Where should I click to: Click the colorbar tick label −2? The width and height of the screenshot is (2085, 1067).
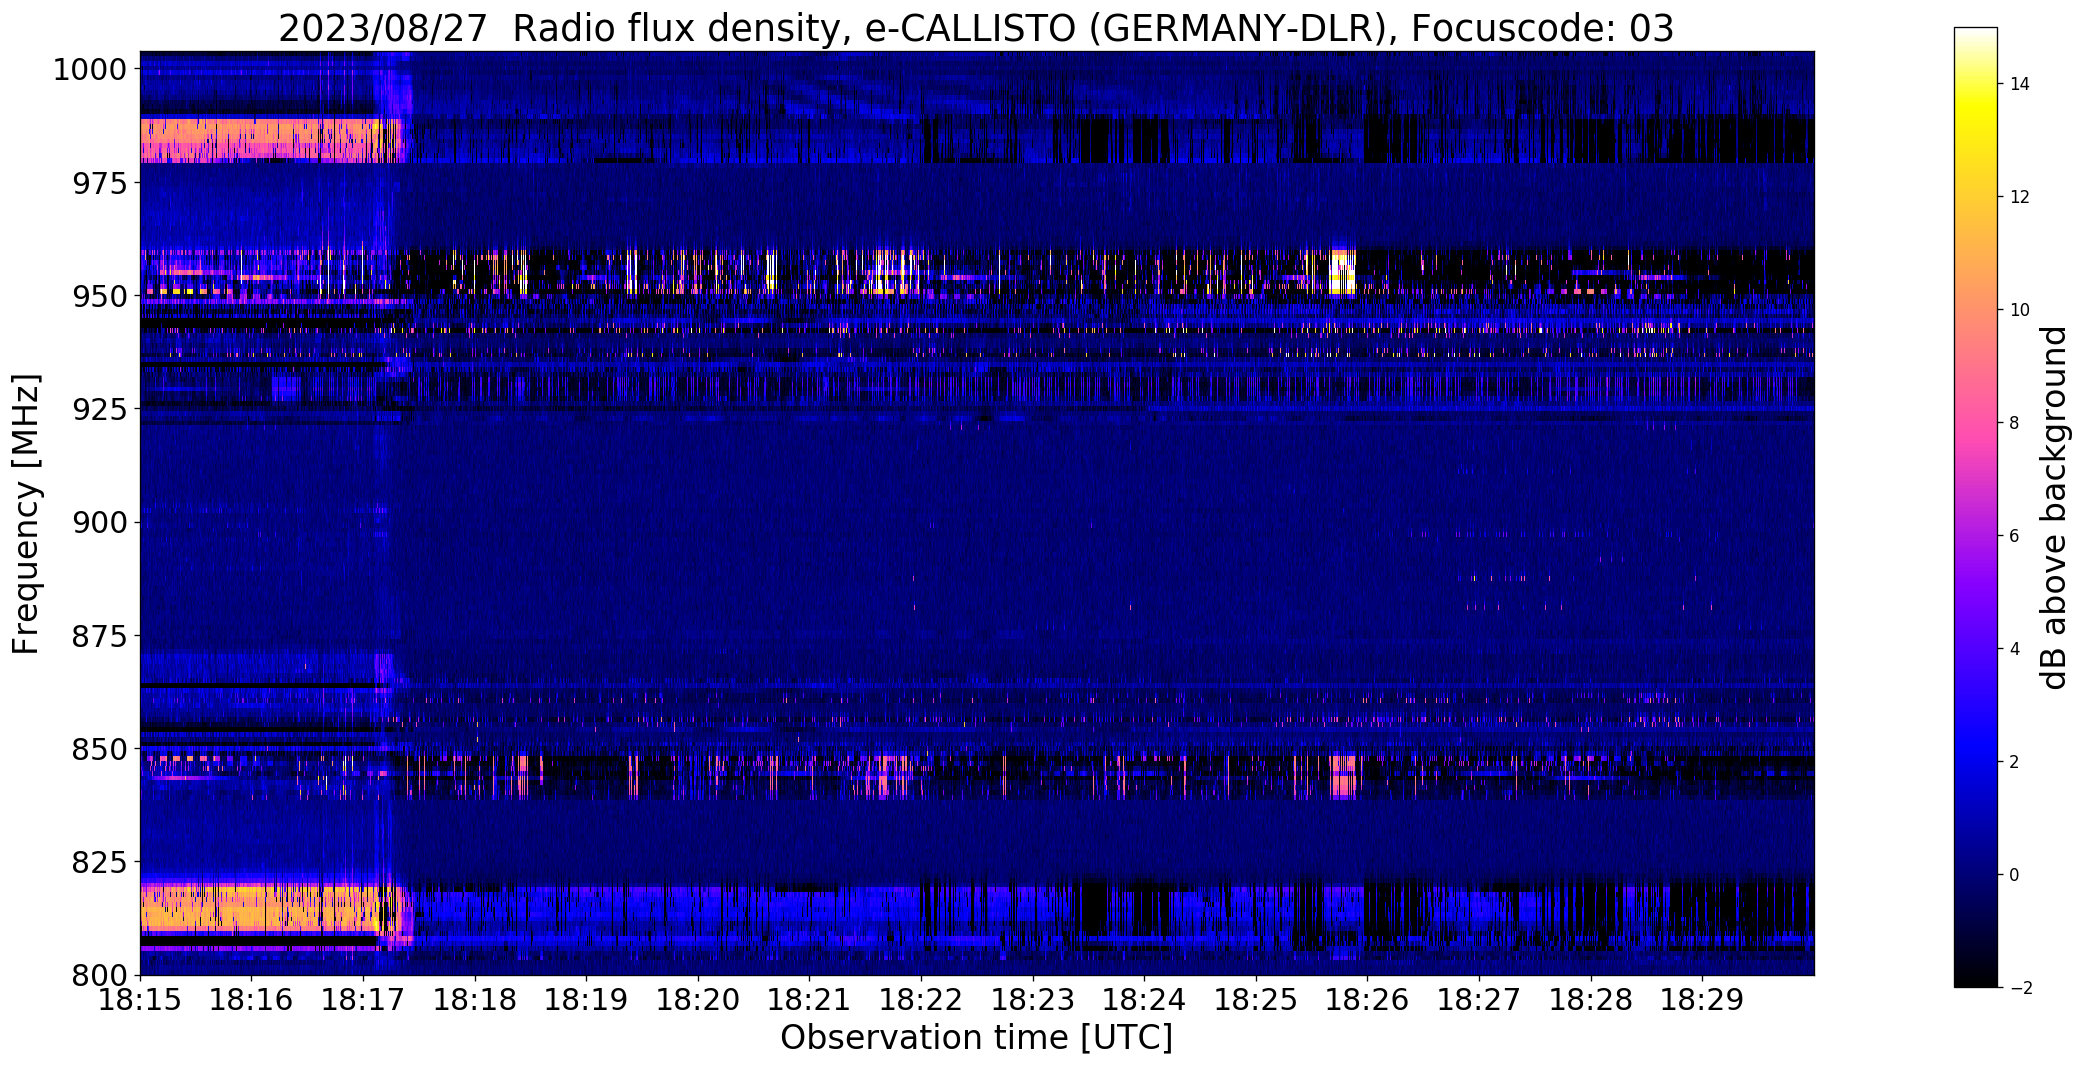[2020, 988]
